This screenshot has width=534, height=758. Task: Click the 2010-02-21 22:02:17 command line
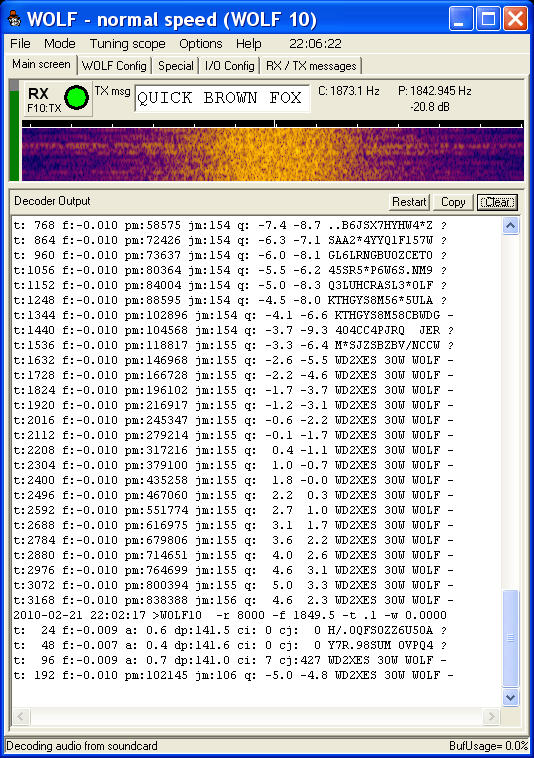pos(230,615)
